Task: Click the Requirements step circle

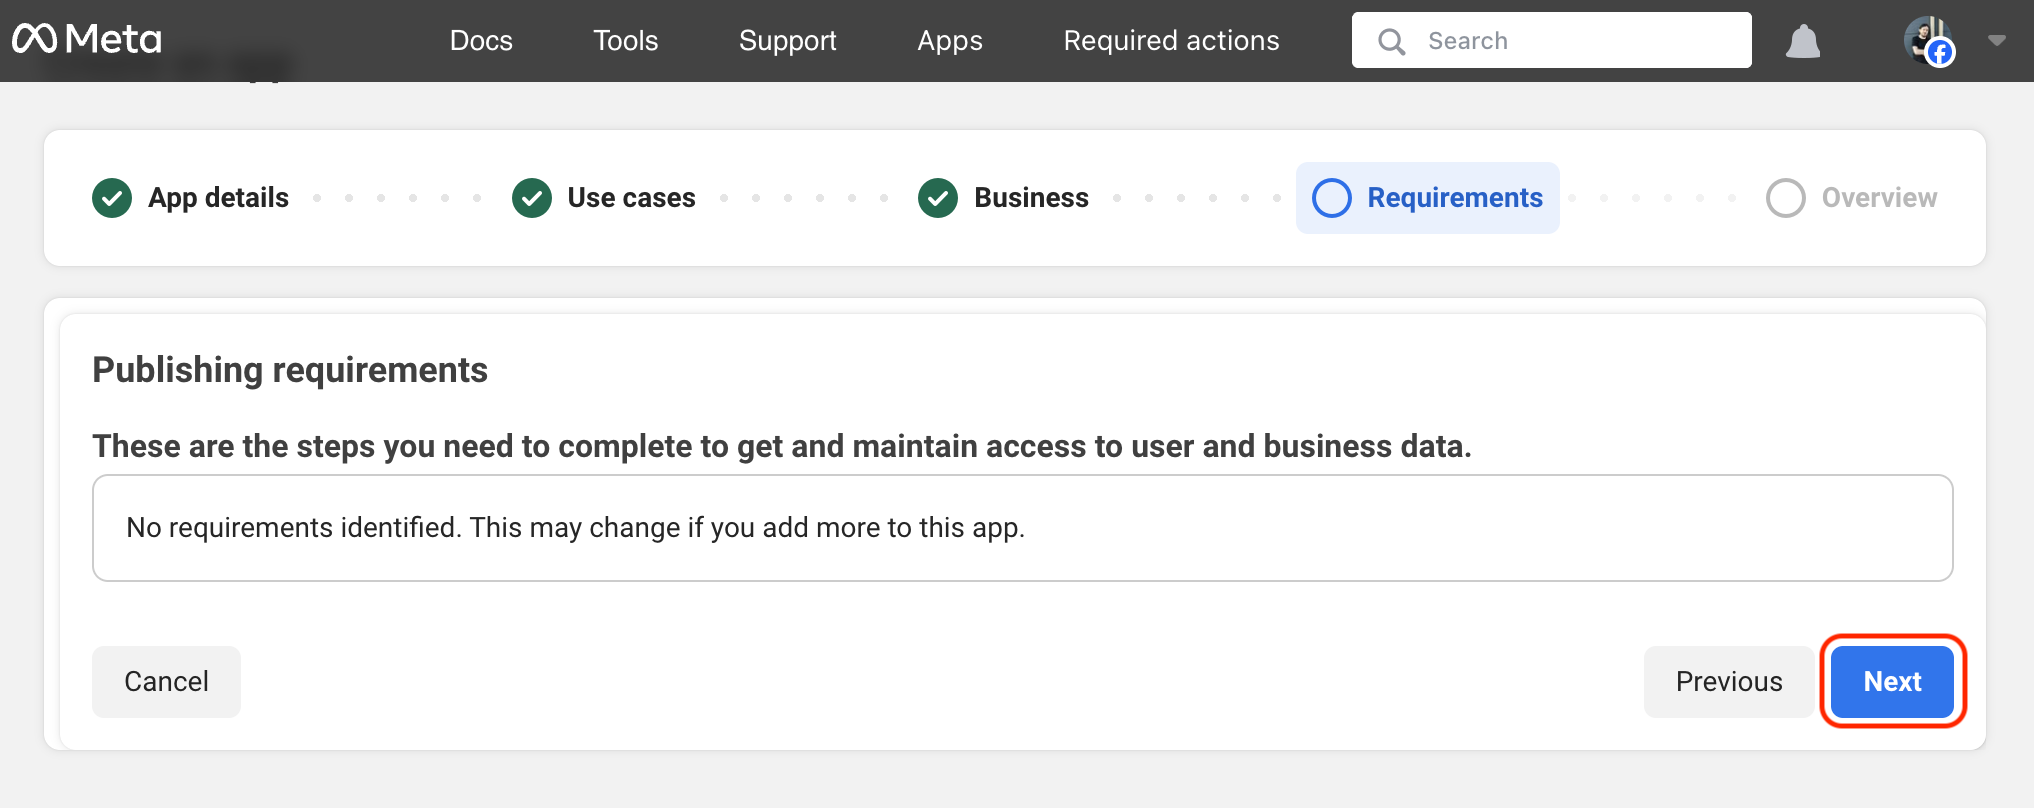Action: [x=1331, y=198]
